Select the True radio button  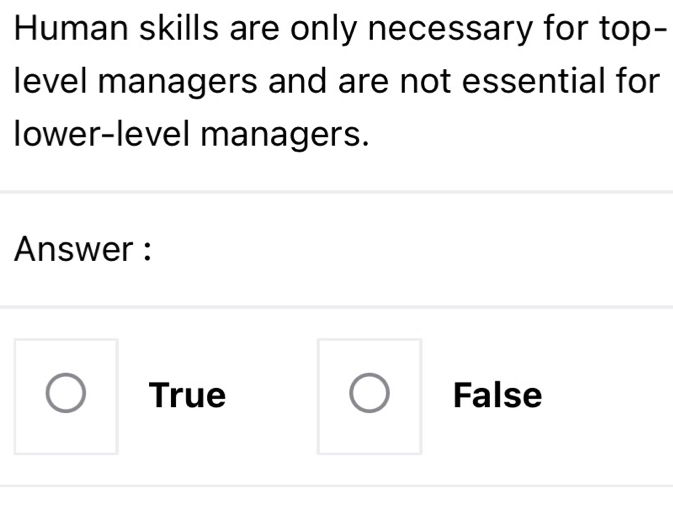click(x=66, y=395)
